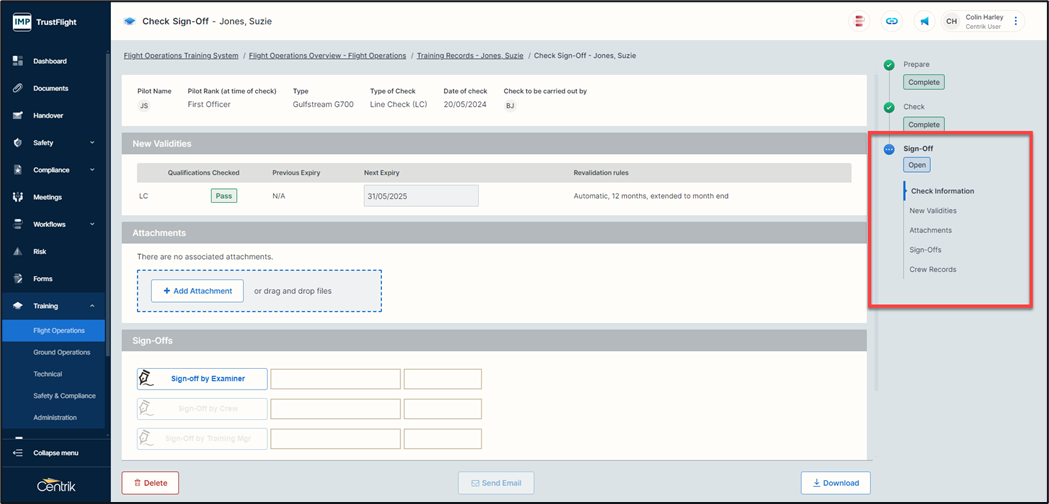The width and height of the screenshot is (1049, 504).
Task: Click the Safety shield icon
Action: pos(18,143)
